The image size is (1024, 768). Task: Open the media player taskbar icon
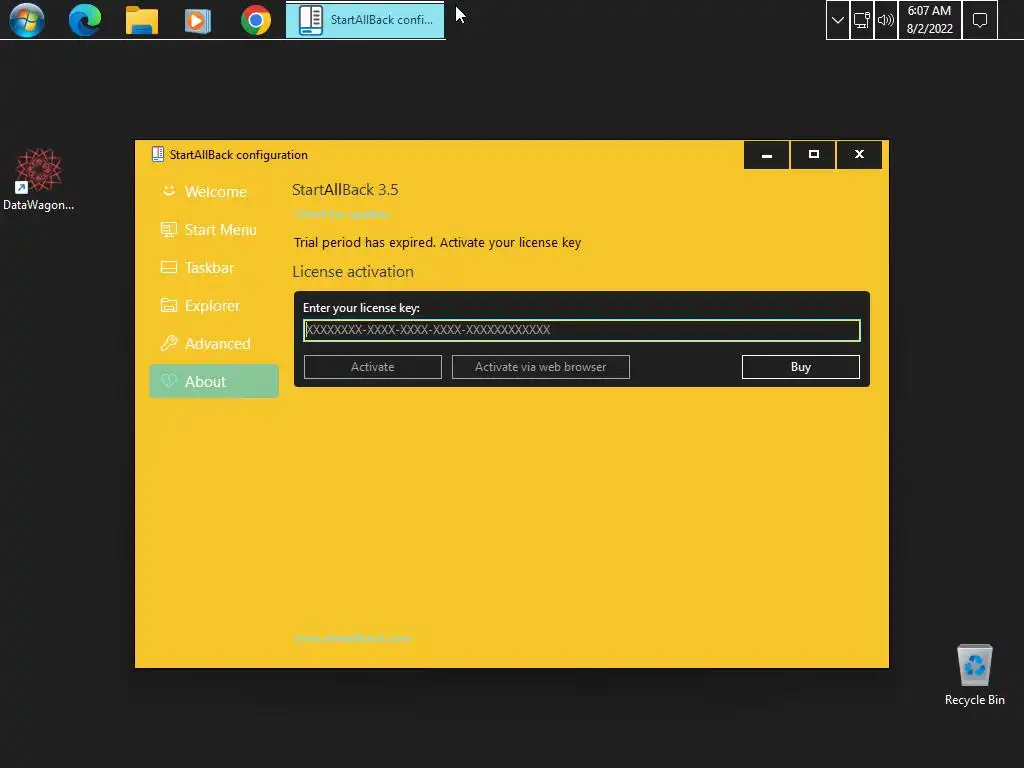click(x=197, y=20)
